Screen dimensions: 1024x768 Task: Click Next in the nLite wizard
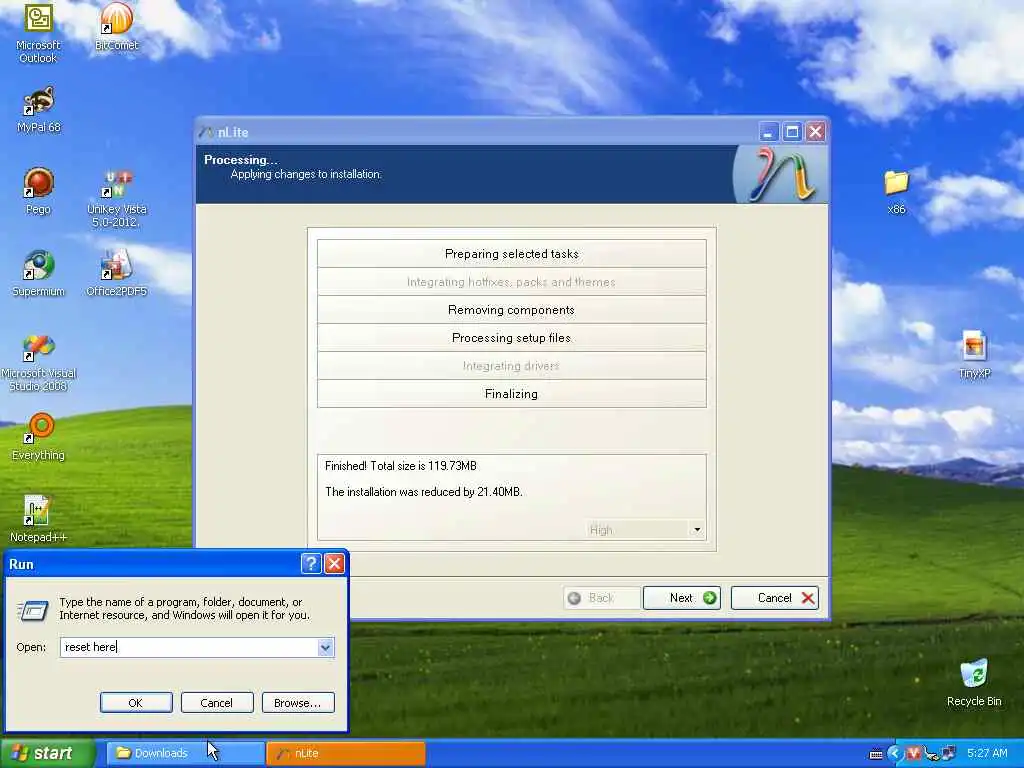click(682, 598)
